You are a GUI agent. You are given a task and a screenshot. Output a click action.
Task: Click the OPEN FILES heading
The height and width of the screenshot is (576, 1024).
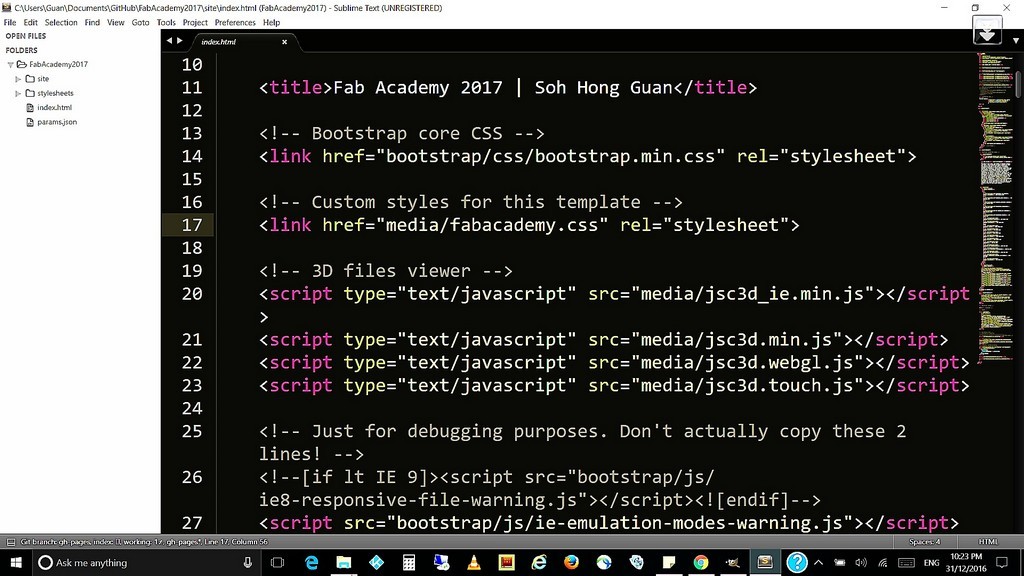click(25, 36)
